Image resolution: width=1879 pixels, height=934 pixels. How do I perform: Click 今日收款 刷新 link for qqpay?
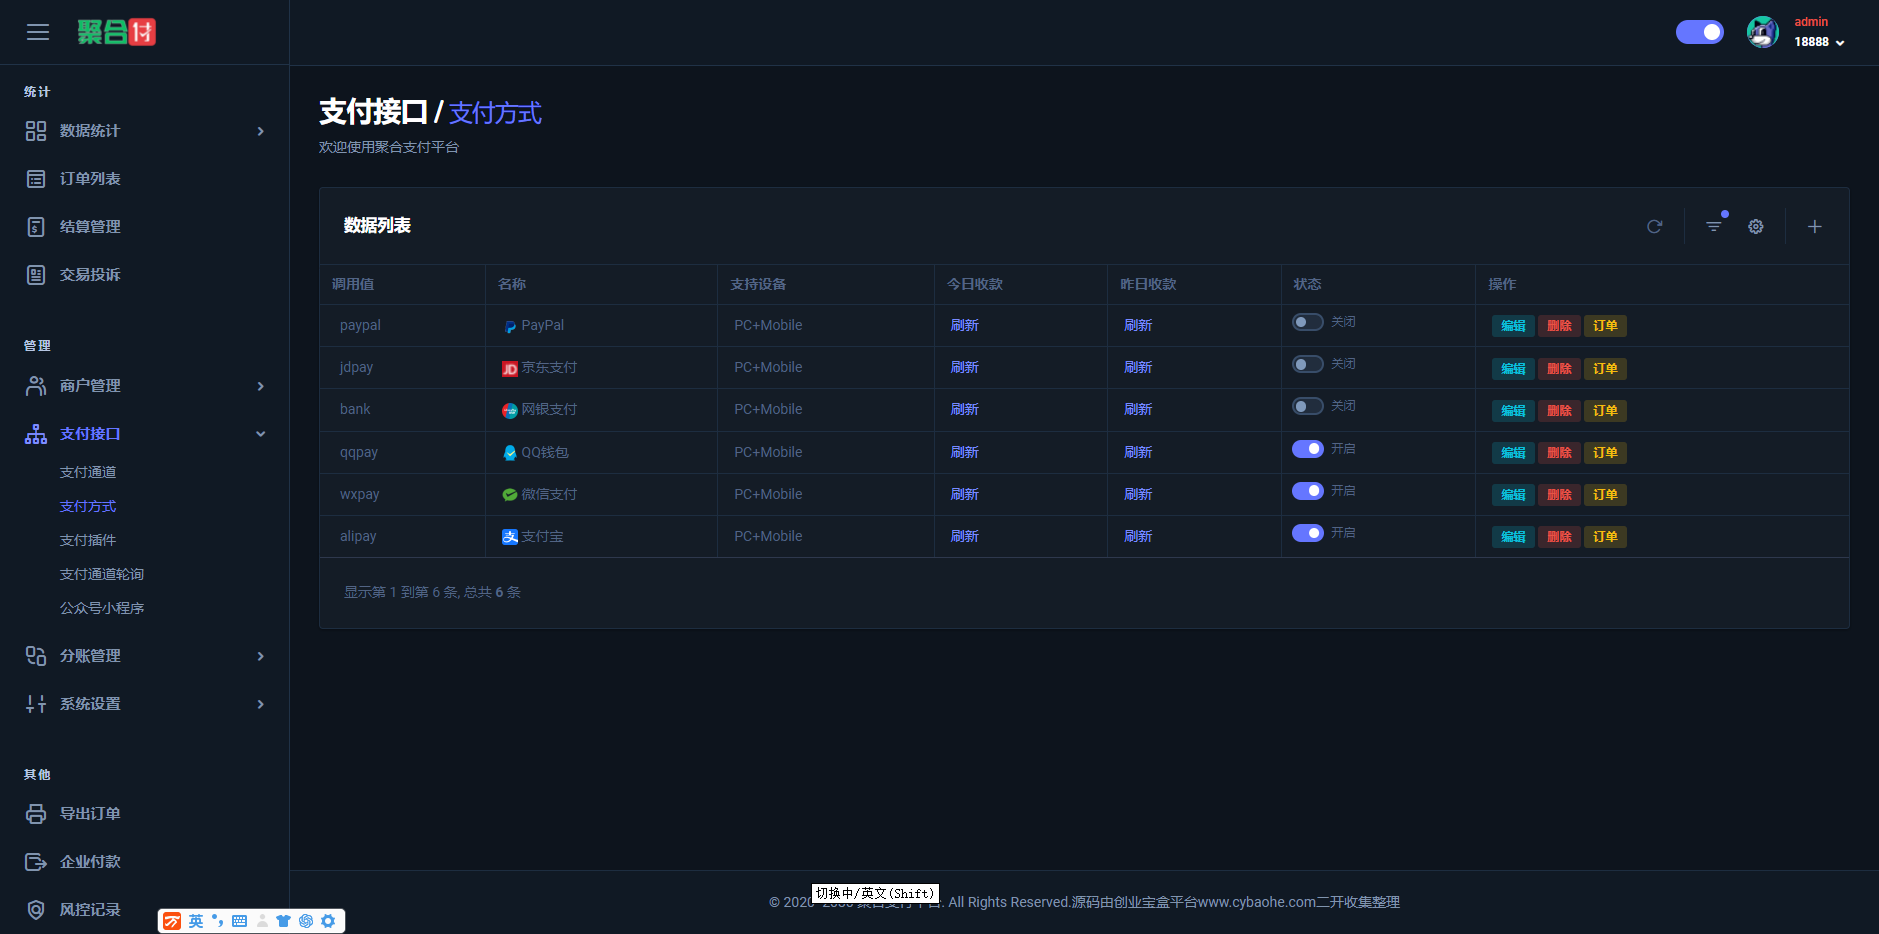(964, 452)
